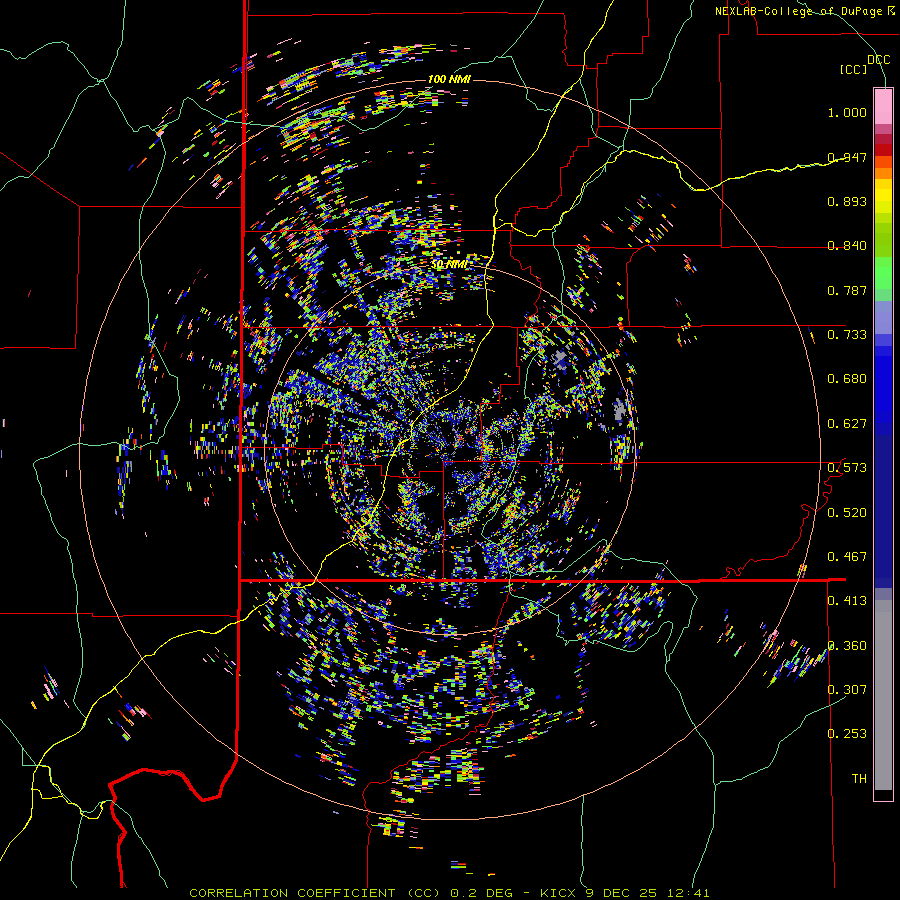900x900 pixels.
Task: Click the CORRELATION COEFFICIENT title text
Action: tap(292, 893)
